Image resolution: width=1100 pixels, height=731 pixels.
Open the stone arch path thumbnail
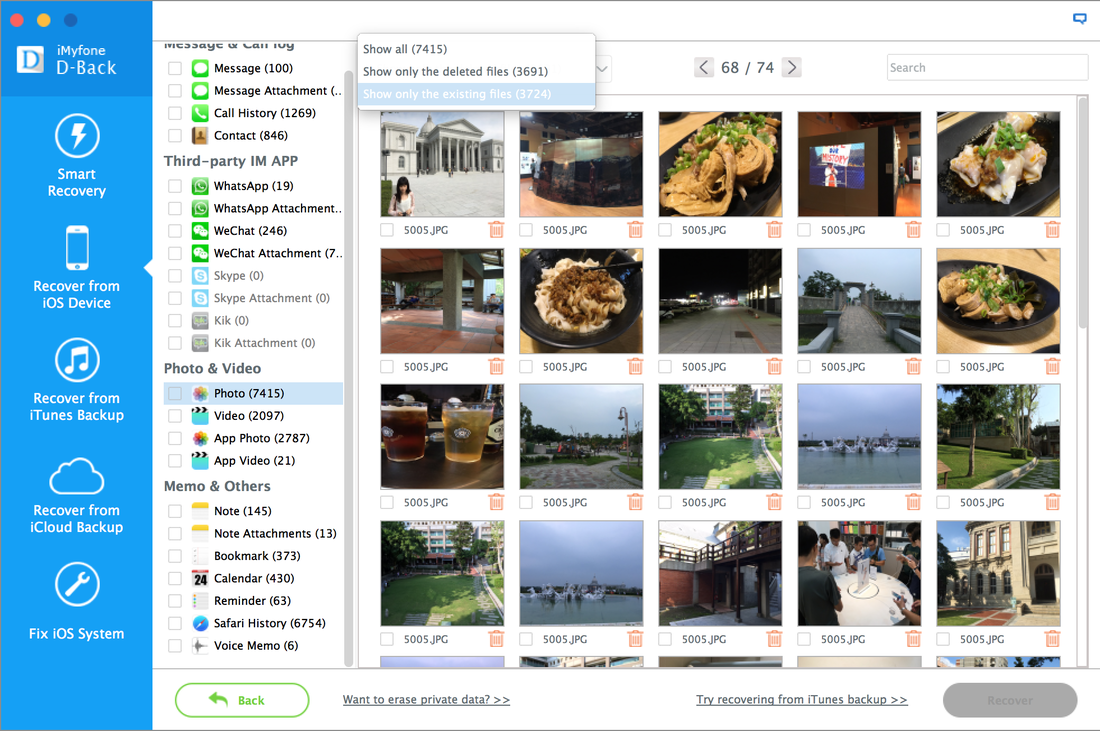click(x=859, y=301)
